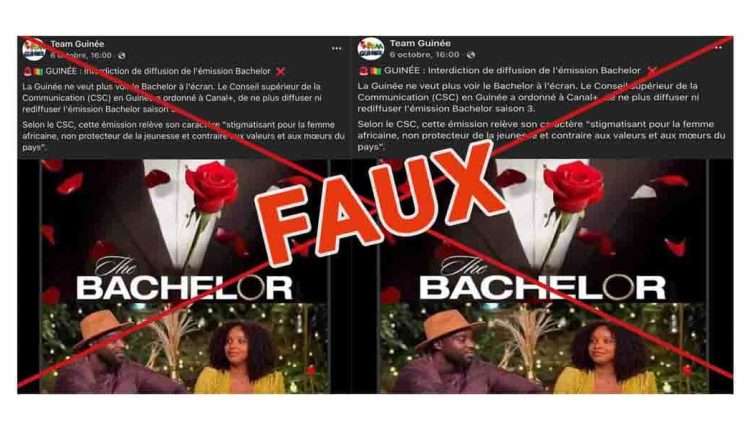The height and width of the screenshot is (430, 750).
Task: Click the left post's CSC paragraph text
Action: point(183,136)
